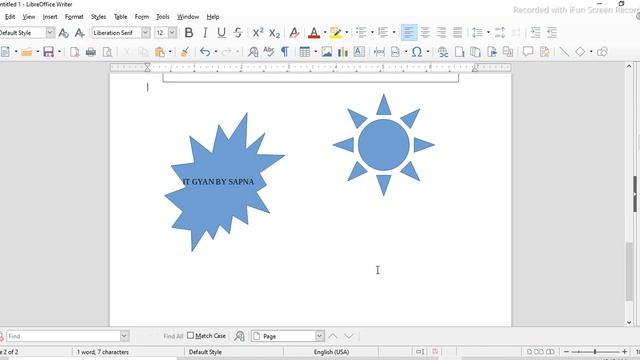Enable Match Case checkbox

pyautogui.click(x=190, y=336)
